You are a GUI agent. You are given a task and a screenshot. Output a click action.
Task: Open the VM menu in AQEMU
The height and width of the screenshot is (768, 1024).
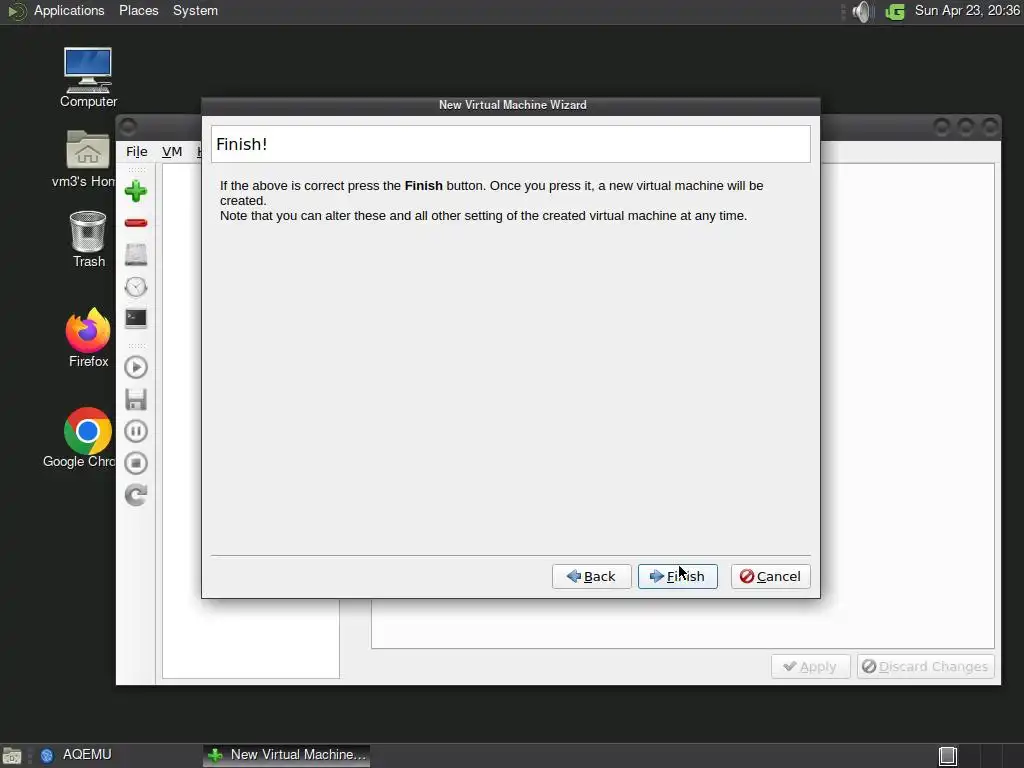click(x=172, y=152)
